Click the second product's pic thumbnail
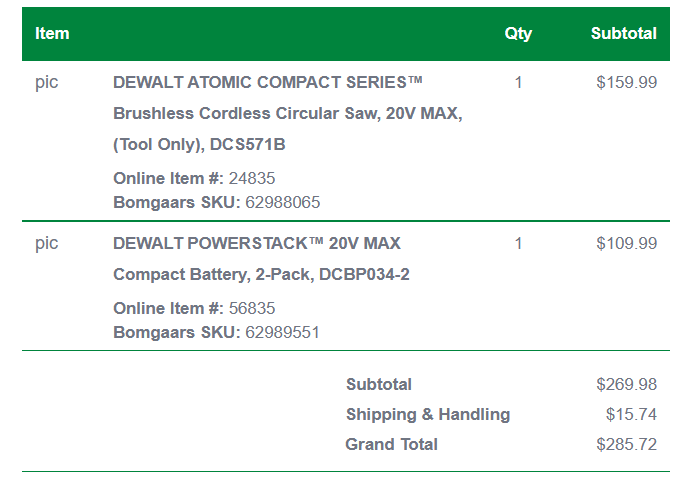 click(47, 243)
